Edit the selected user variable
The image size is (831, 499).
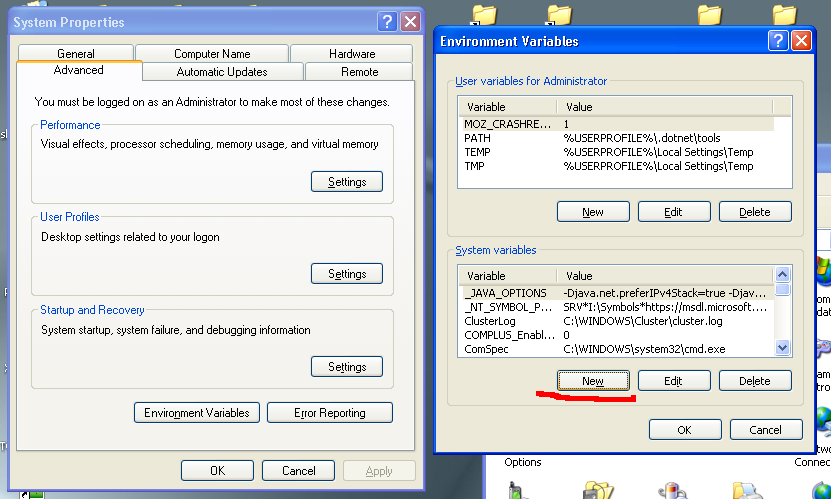click(674, 212)
